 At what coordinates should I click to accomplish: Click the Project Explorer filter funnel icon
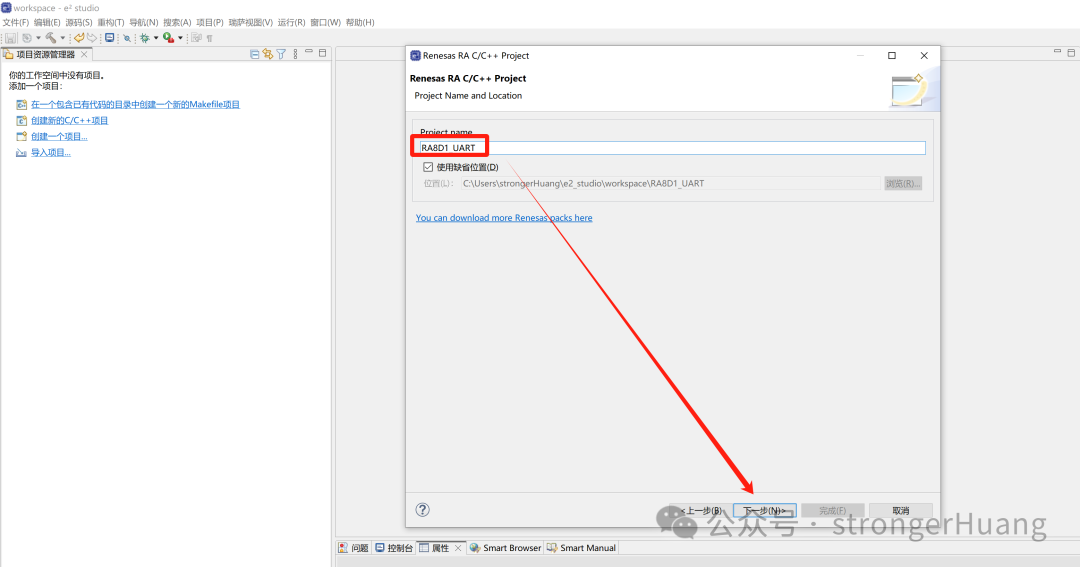[281, 54]
